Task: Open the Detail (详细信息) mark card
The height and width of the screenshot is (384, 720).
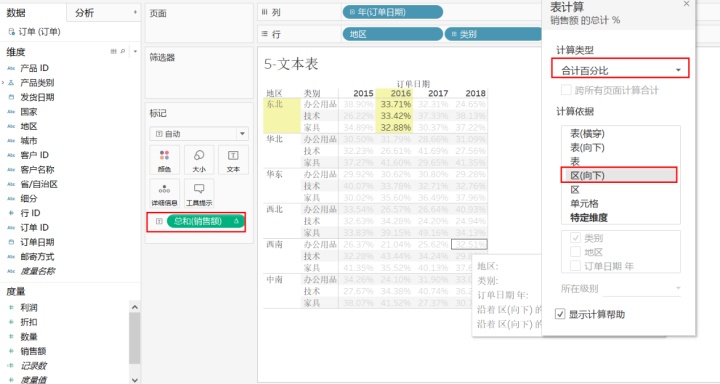Action: (x=164, y=193)
